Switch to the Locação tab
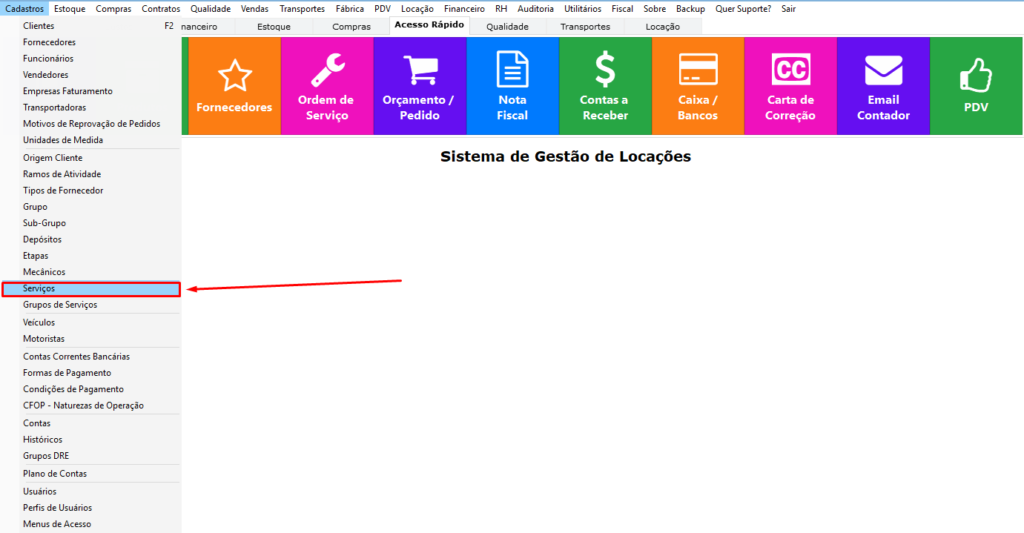 pos(662,27)
